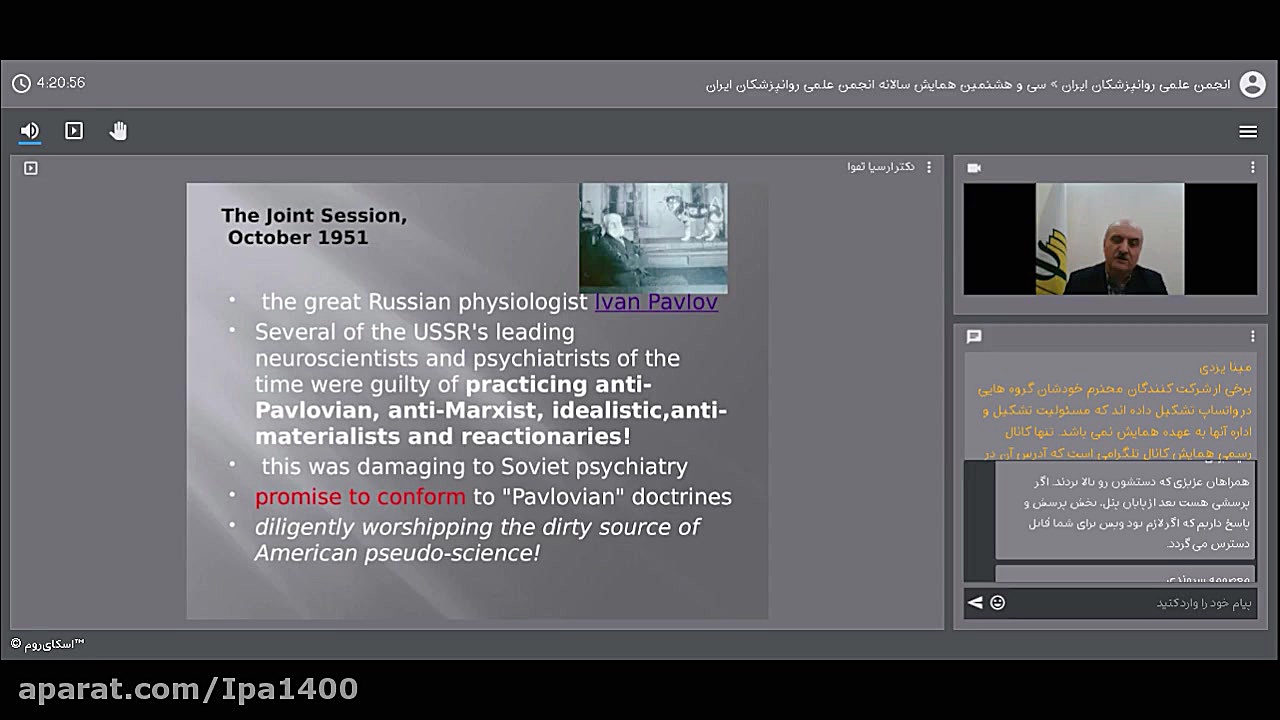Open the emoji picker in chat

tap(997, 602)
